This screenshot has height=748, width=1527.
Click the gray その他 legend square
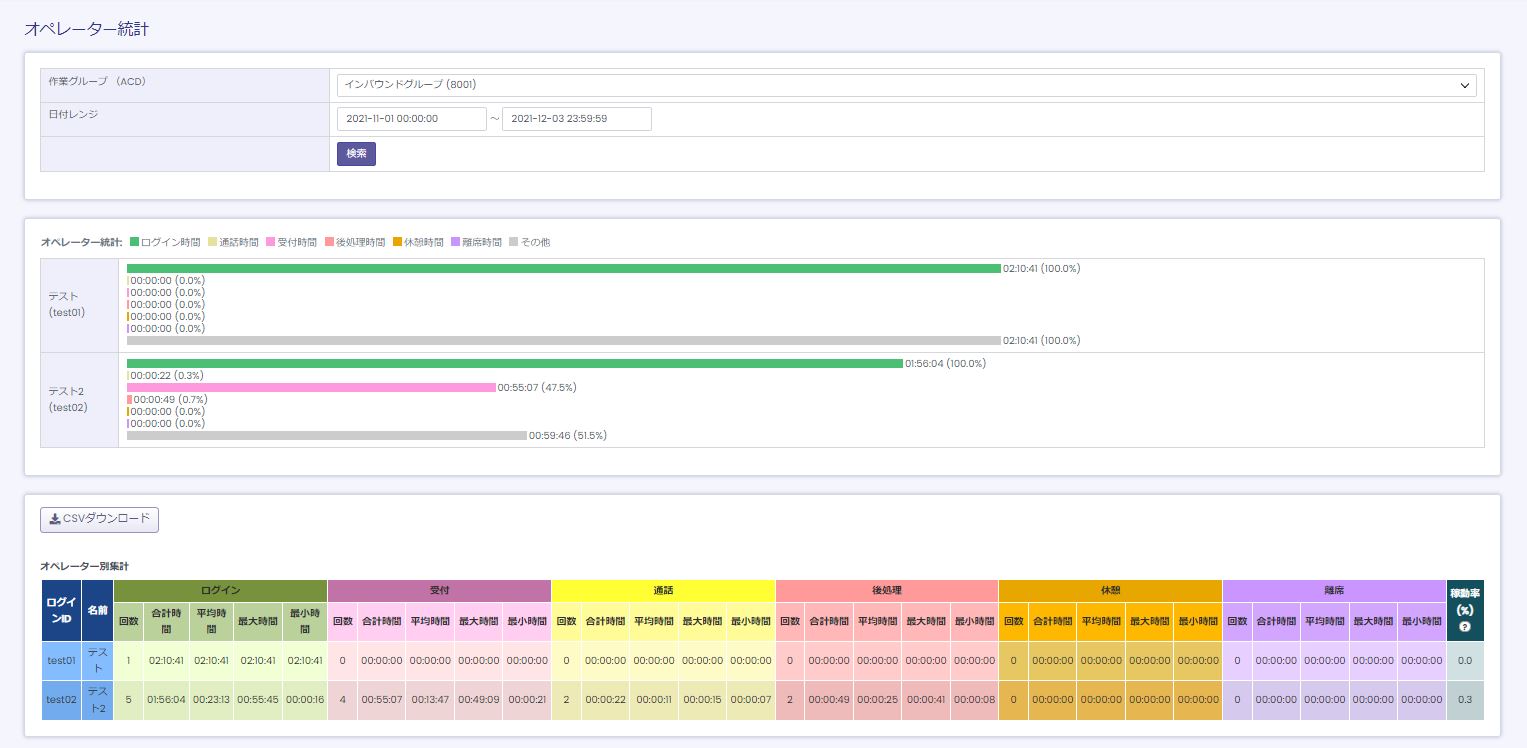(514, 242)
